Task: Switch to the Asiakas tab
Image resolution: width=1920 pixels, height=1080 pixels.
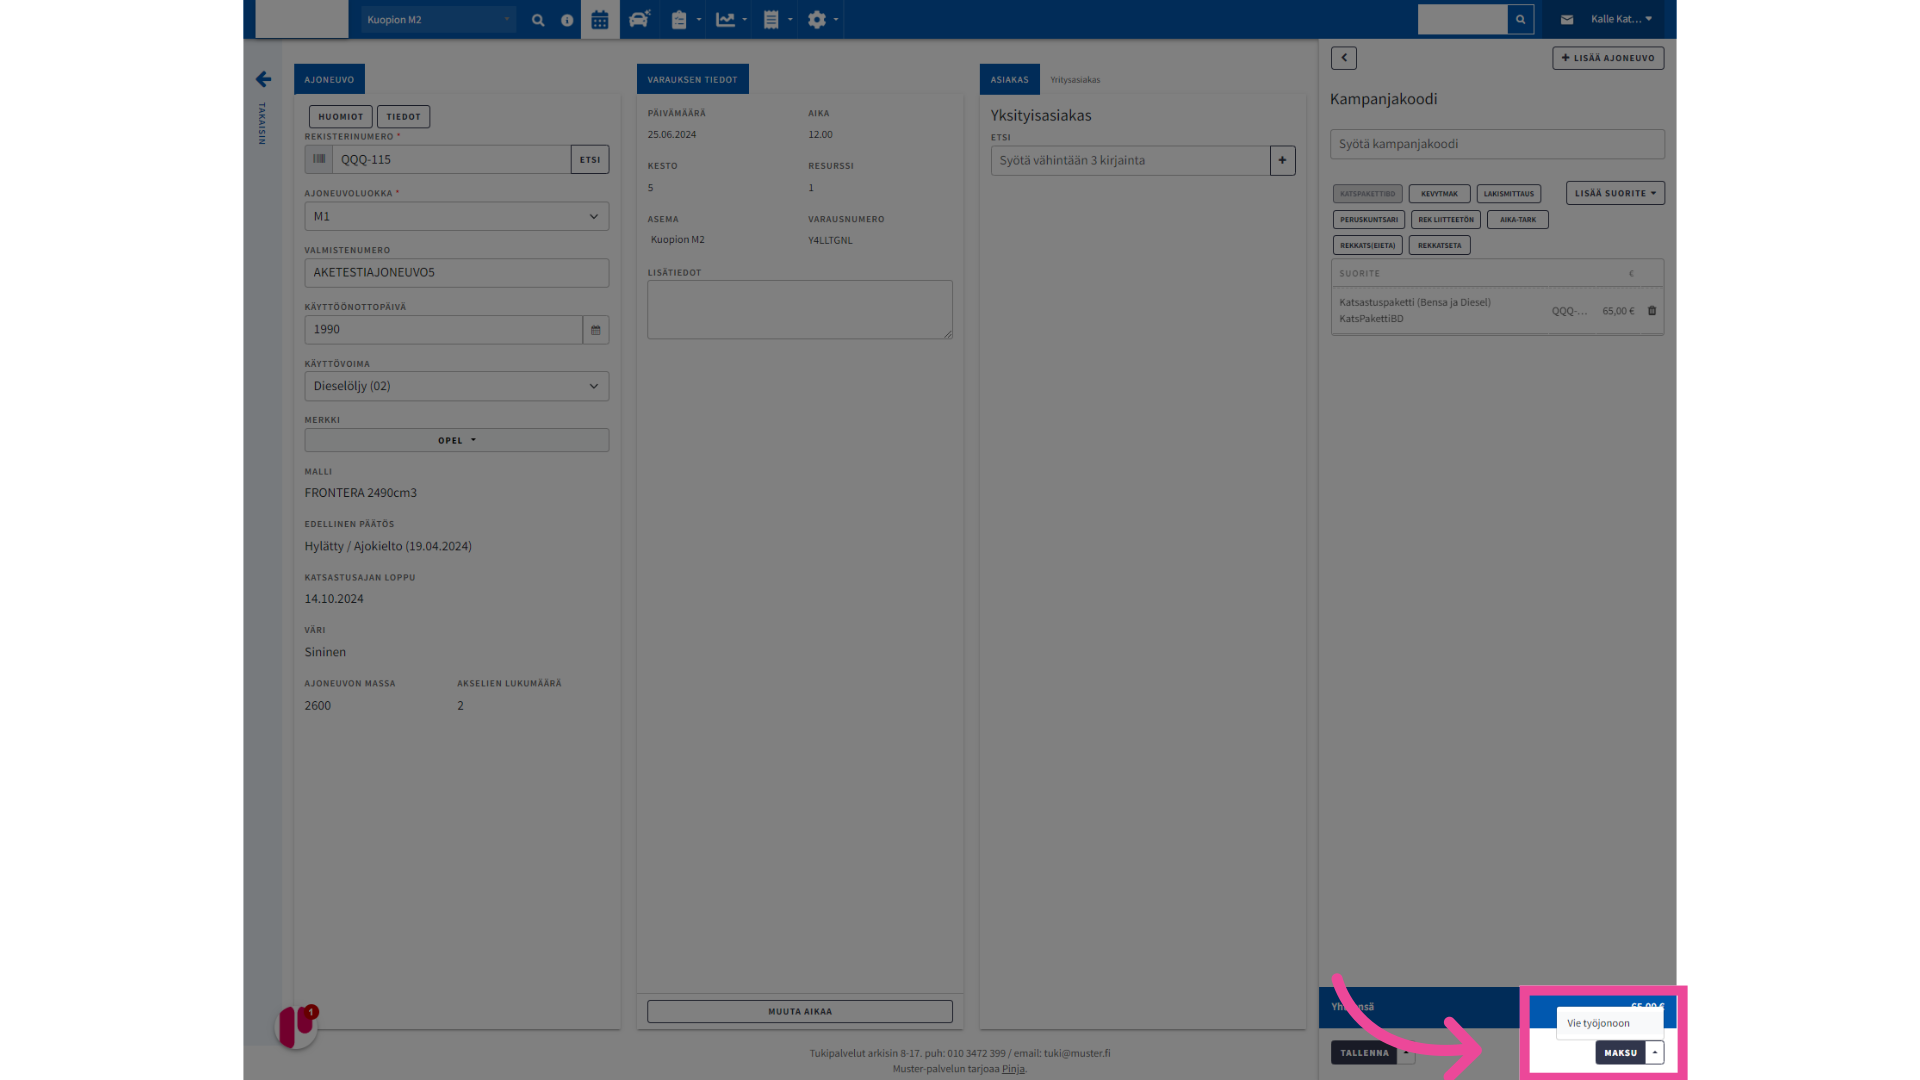Action: (x=1009, y=79)
